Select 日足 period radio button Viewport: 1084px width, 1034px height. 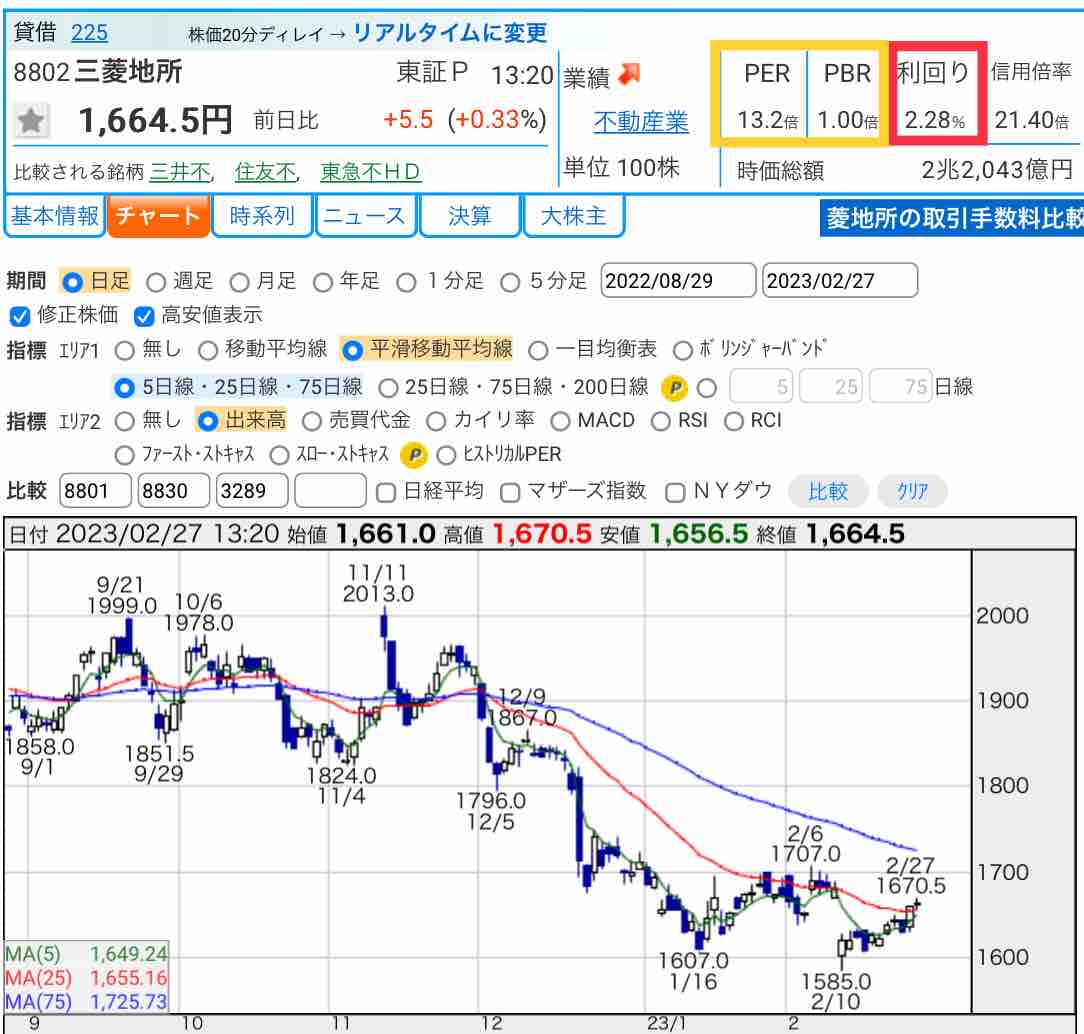[73, 282]
